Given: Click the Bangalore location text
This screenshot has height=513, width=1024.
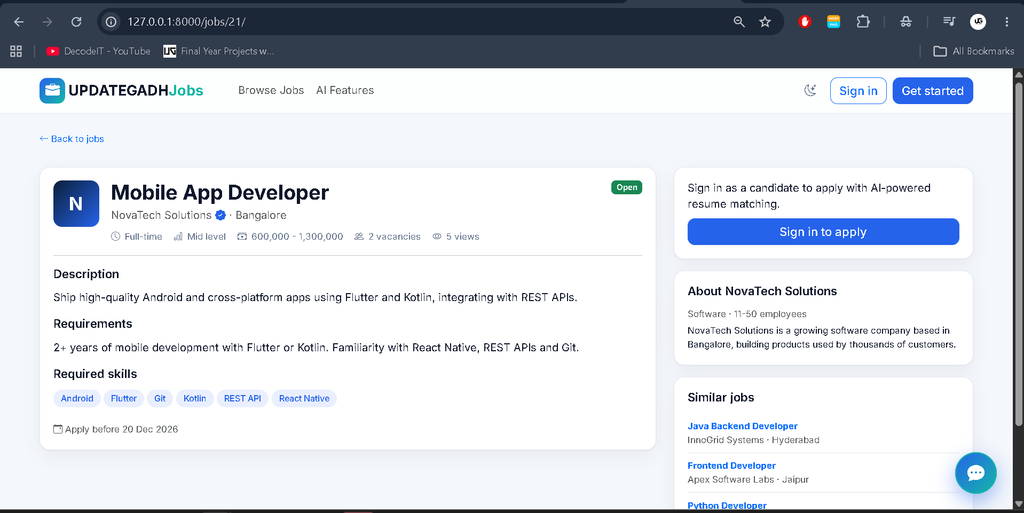Looking at the screenshot, I should (261, 215).
